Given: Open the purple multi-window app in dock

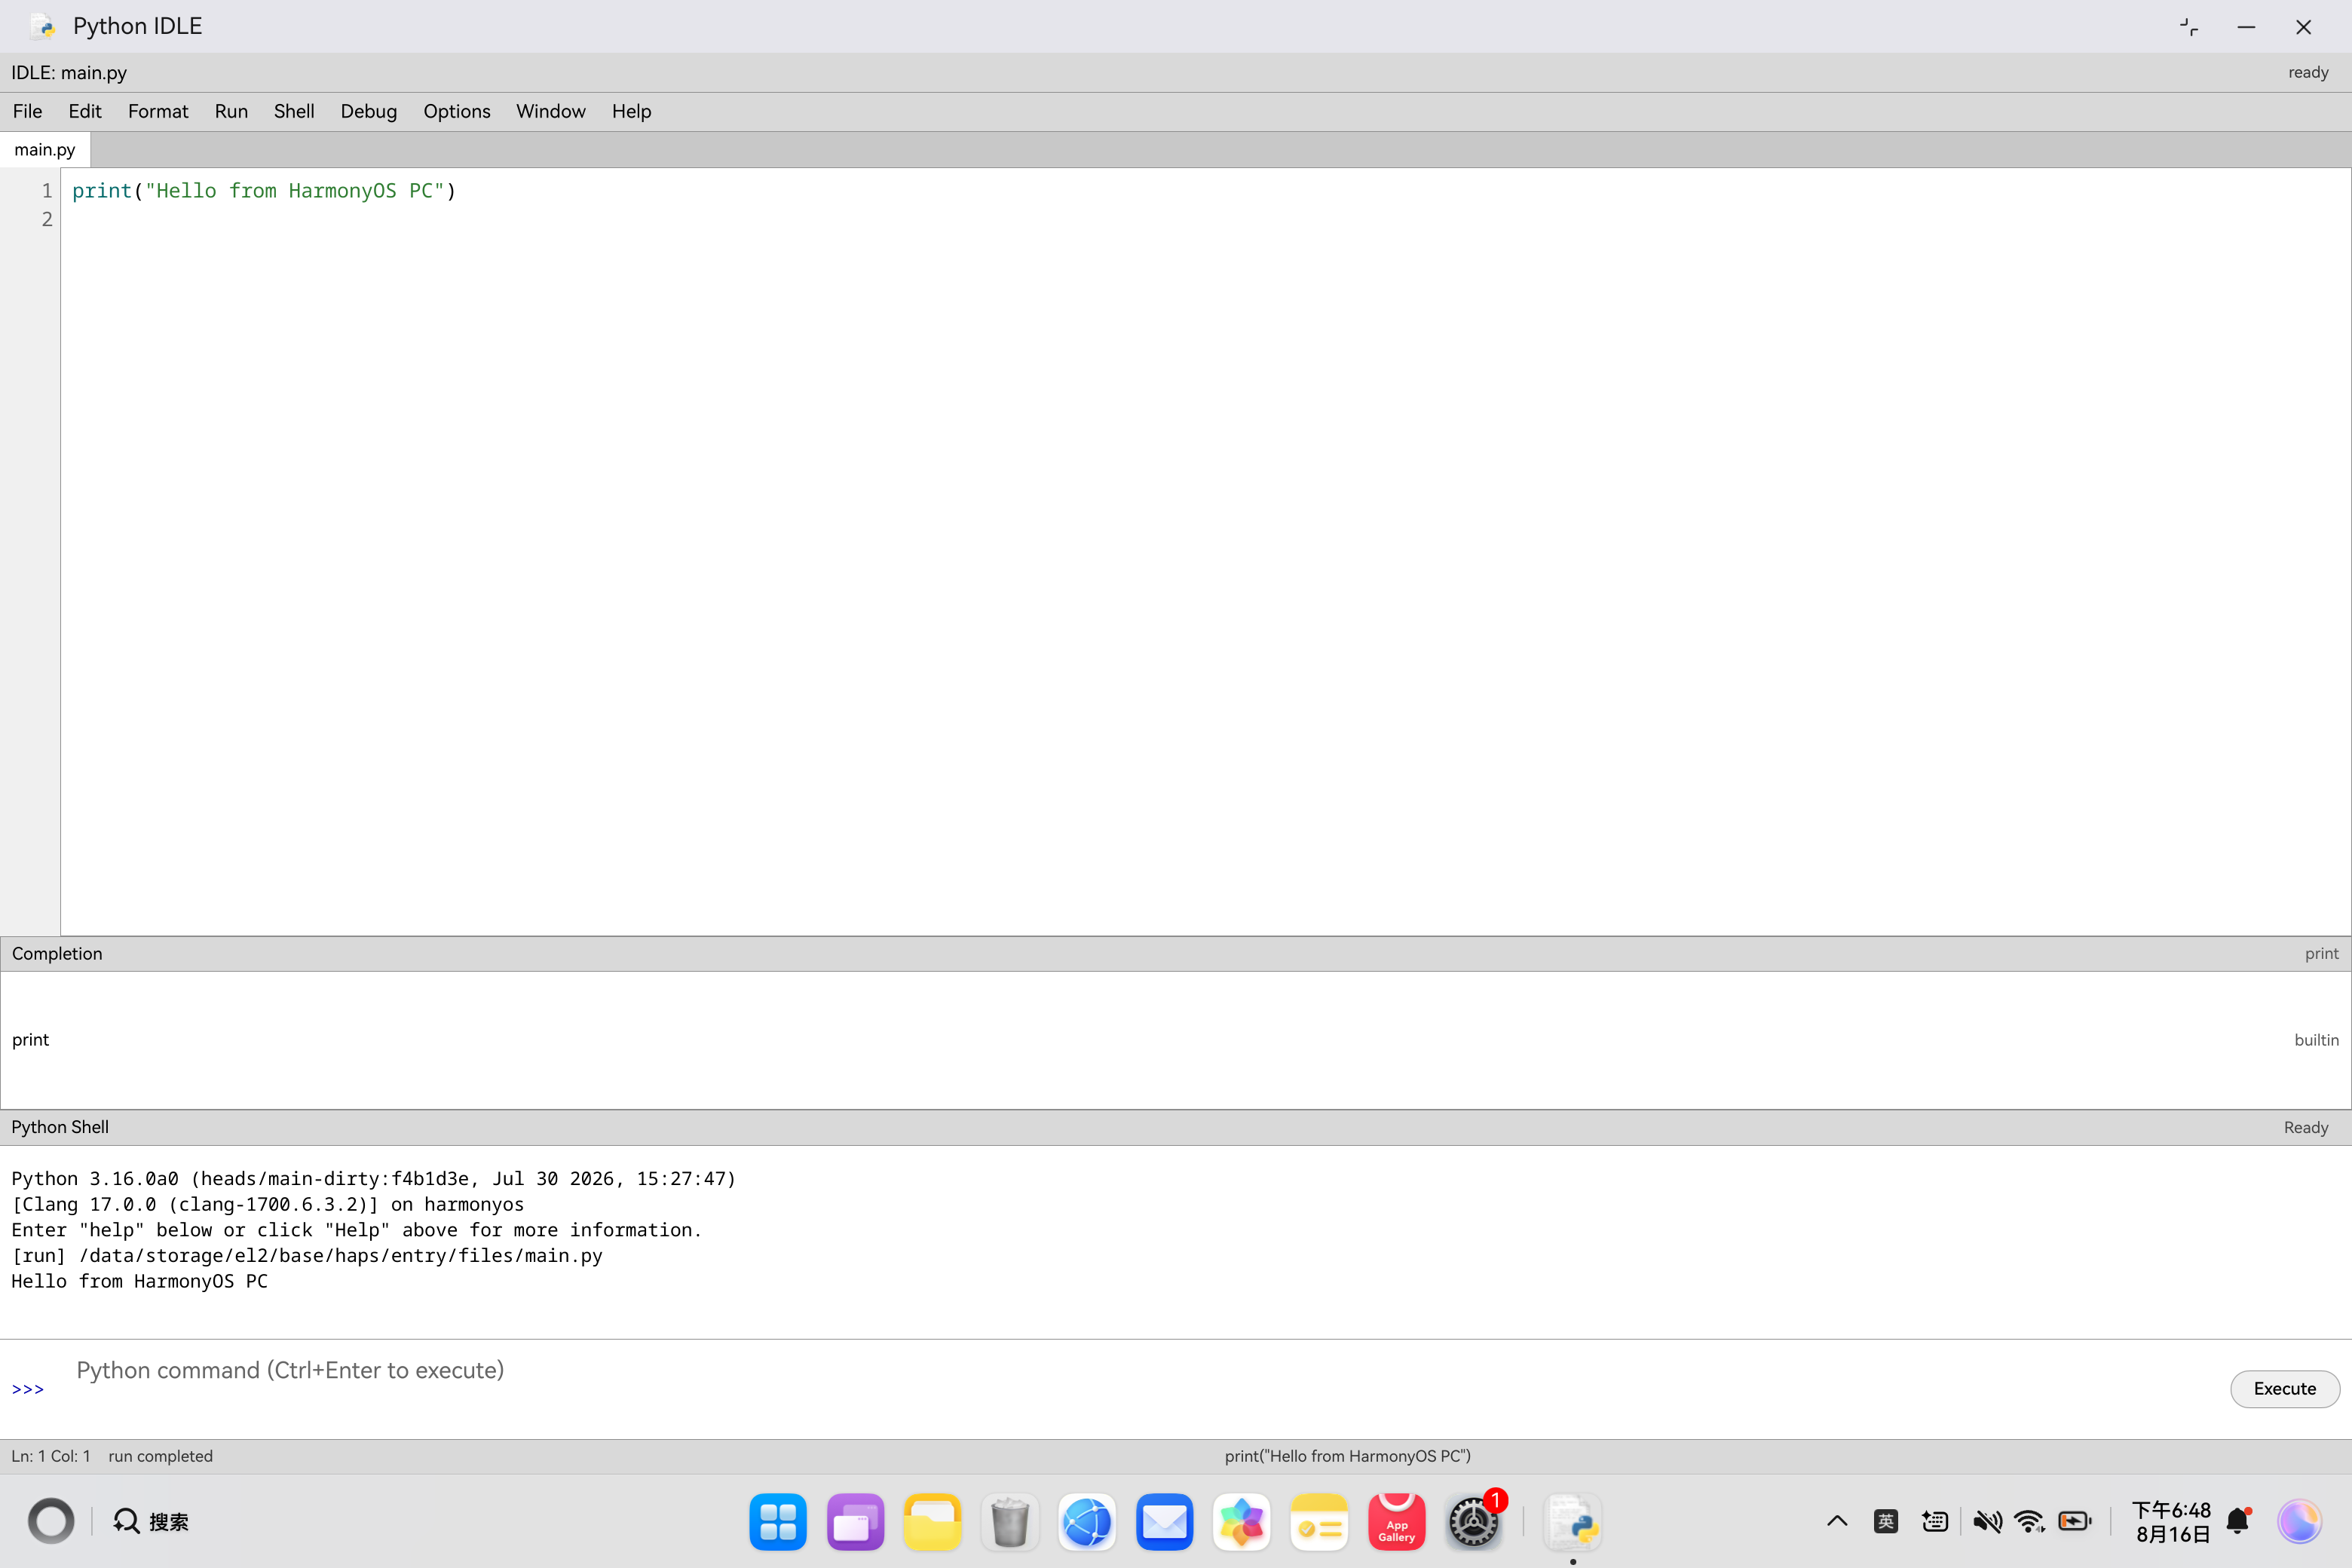Looking at the screenshot, I should tap(855, 1522).
